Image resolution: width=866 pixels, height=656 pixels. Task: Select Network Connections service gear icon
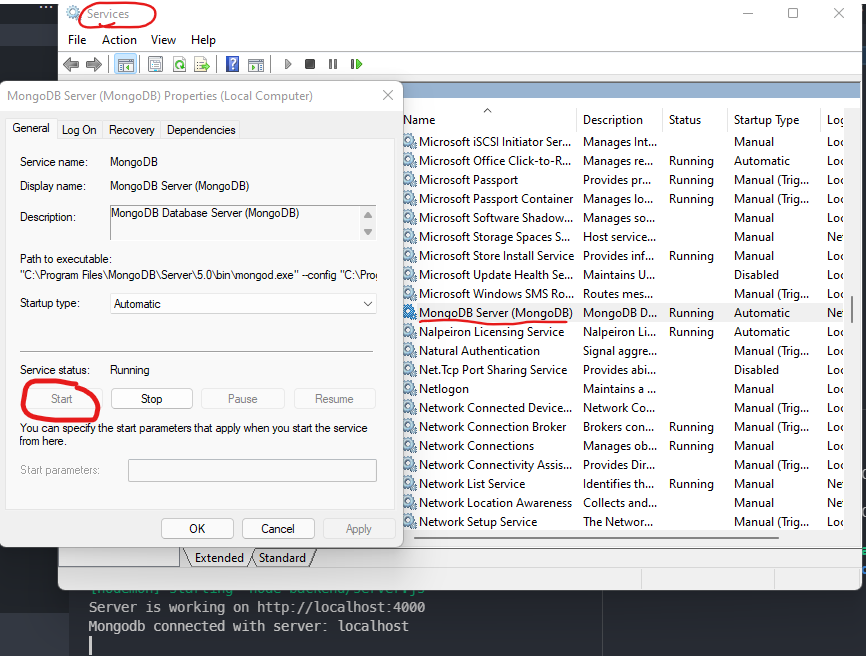[409, 446]
